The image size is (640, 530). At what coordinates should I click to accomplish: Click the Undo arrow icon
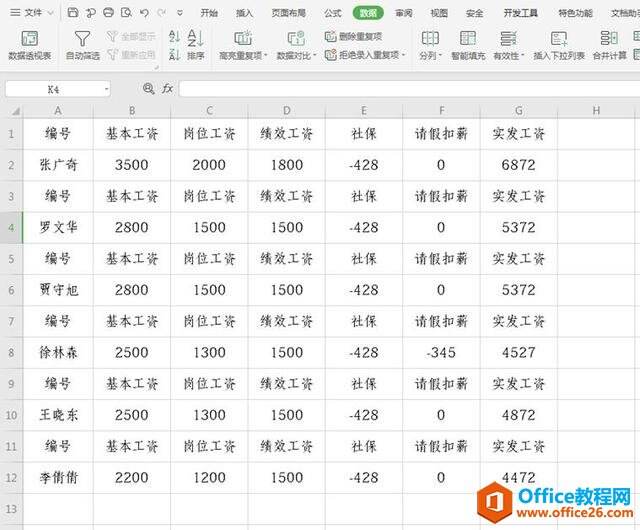tap(144, 13)
